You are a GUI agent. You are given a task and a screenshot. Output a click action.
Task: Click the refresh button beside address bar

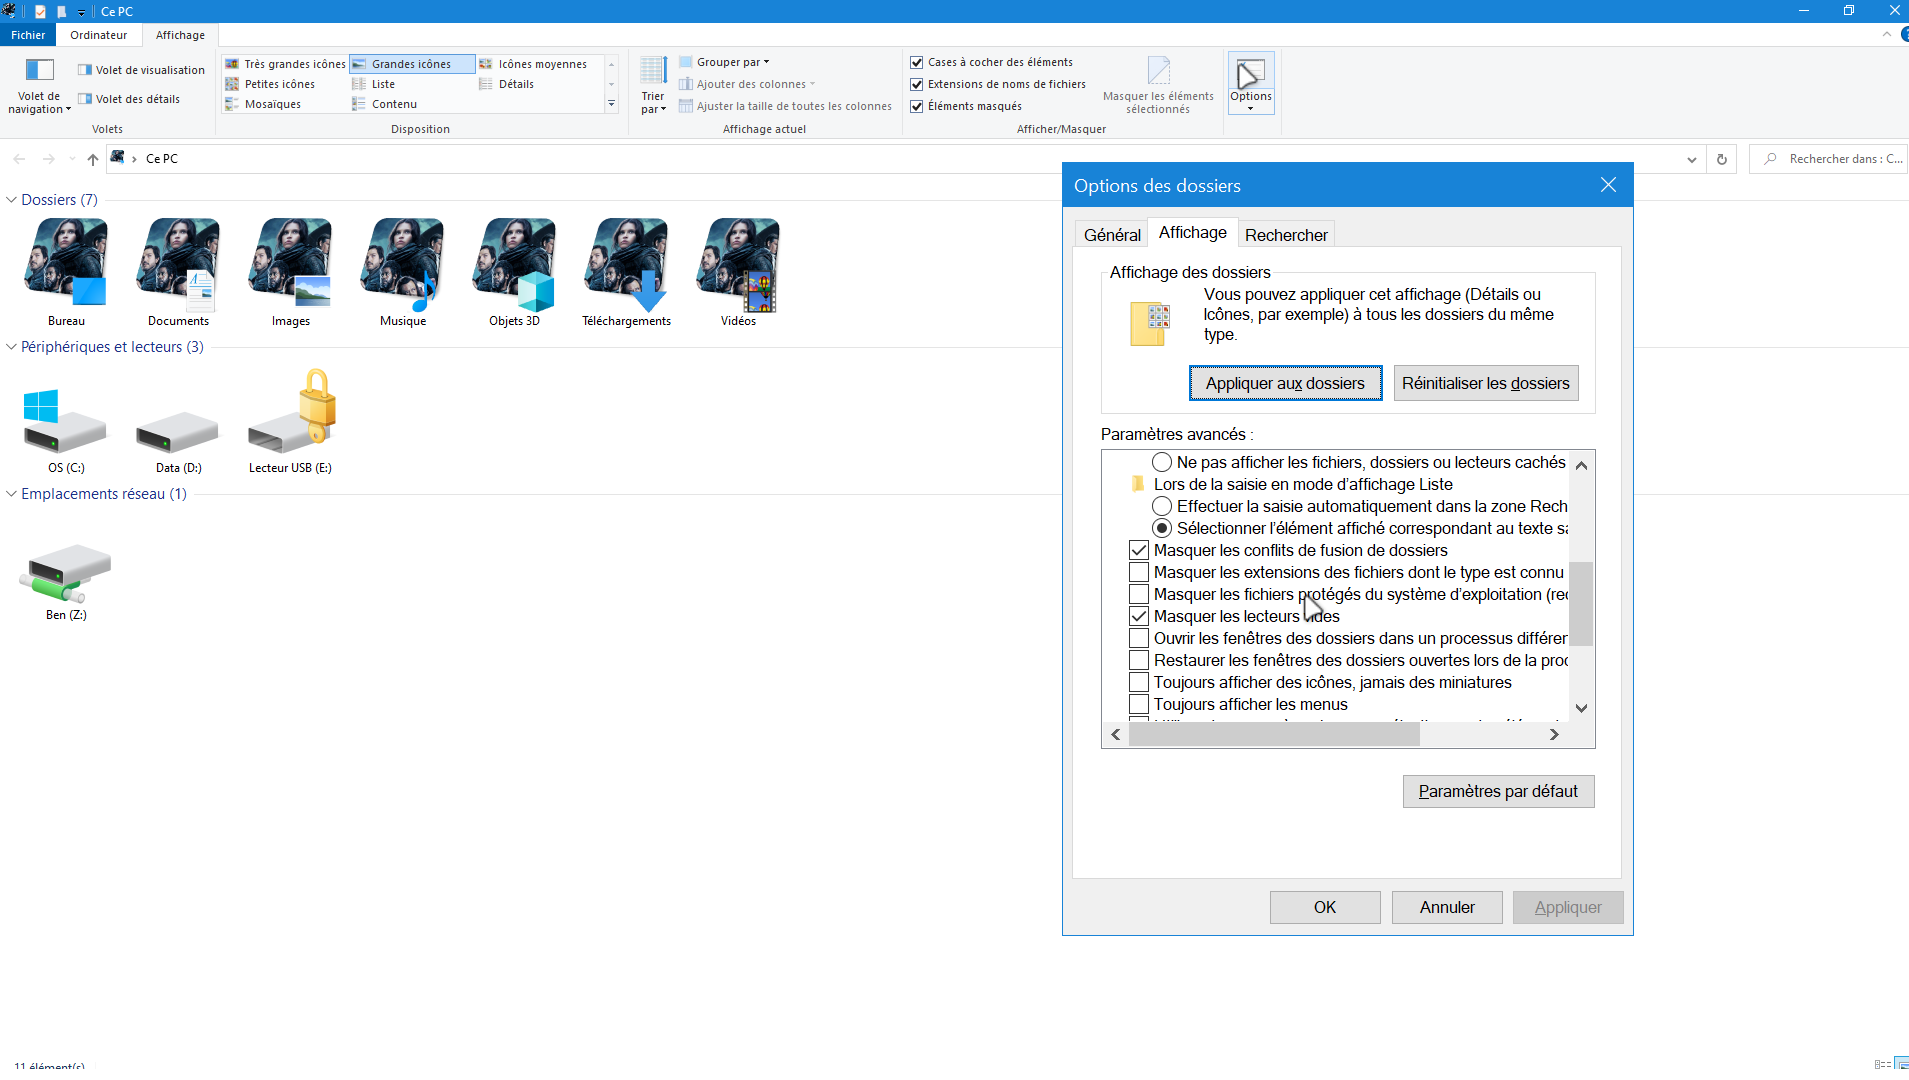pos(1722,159)
